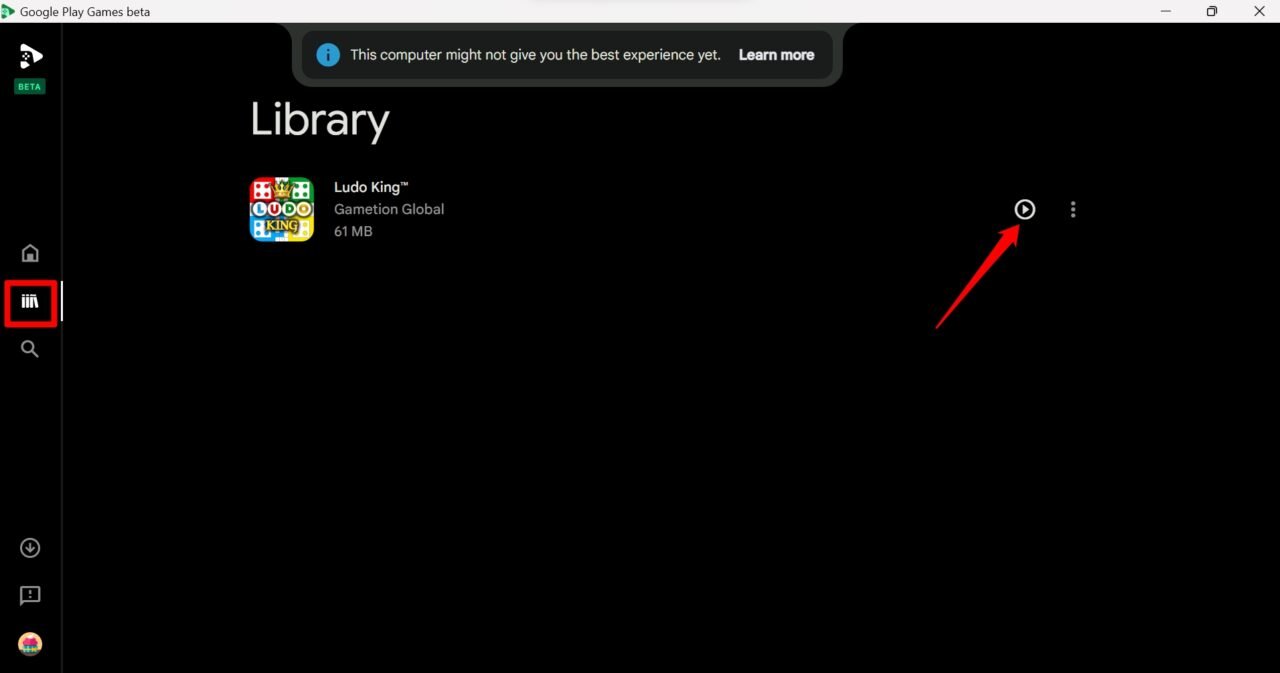This screenshot has height=673, width=1280.
Task: Select the Ludo King title text
Action: [371, 186]
